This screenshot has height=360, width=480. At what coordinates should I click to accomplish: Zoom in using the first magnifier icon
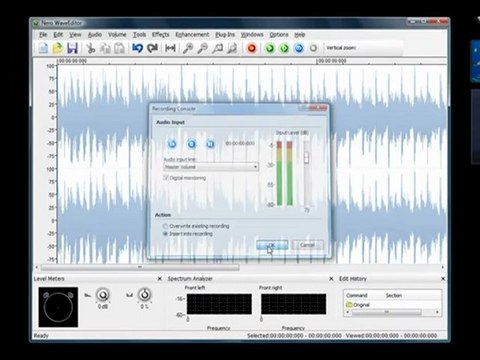point(188,48)
